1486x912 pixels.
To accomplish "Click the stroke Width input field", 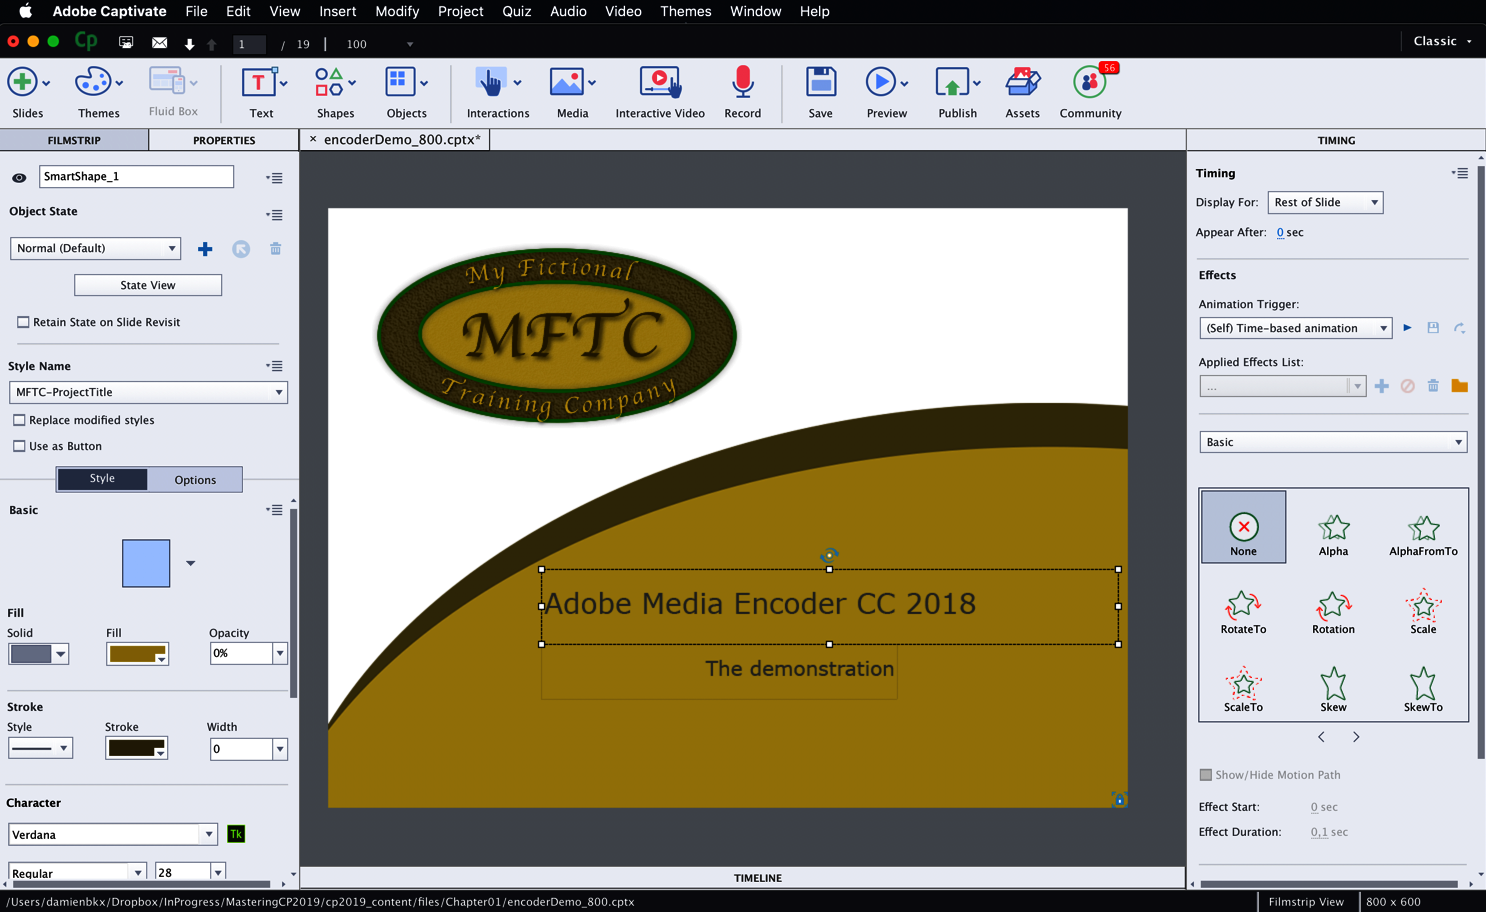I will click(241, 749).
